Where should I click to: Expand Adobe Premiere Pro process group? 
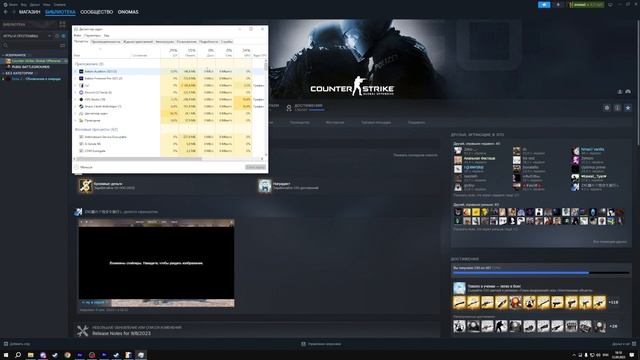76,78
